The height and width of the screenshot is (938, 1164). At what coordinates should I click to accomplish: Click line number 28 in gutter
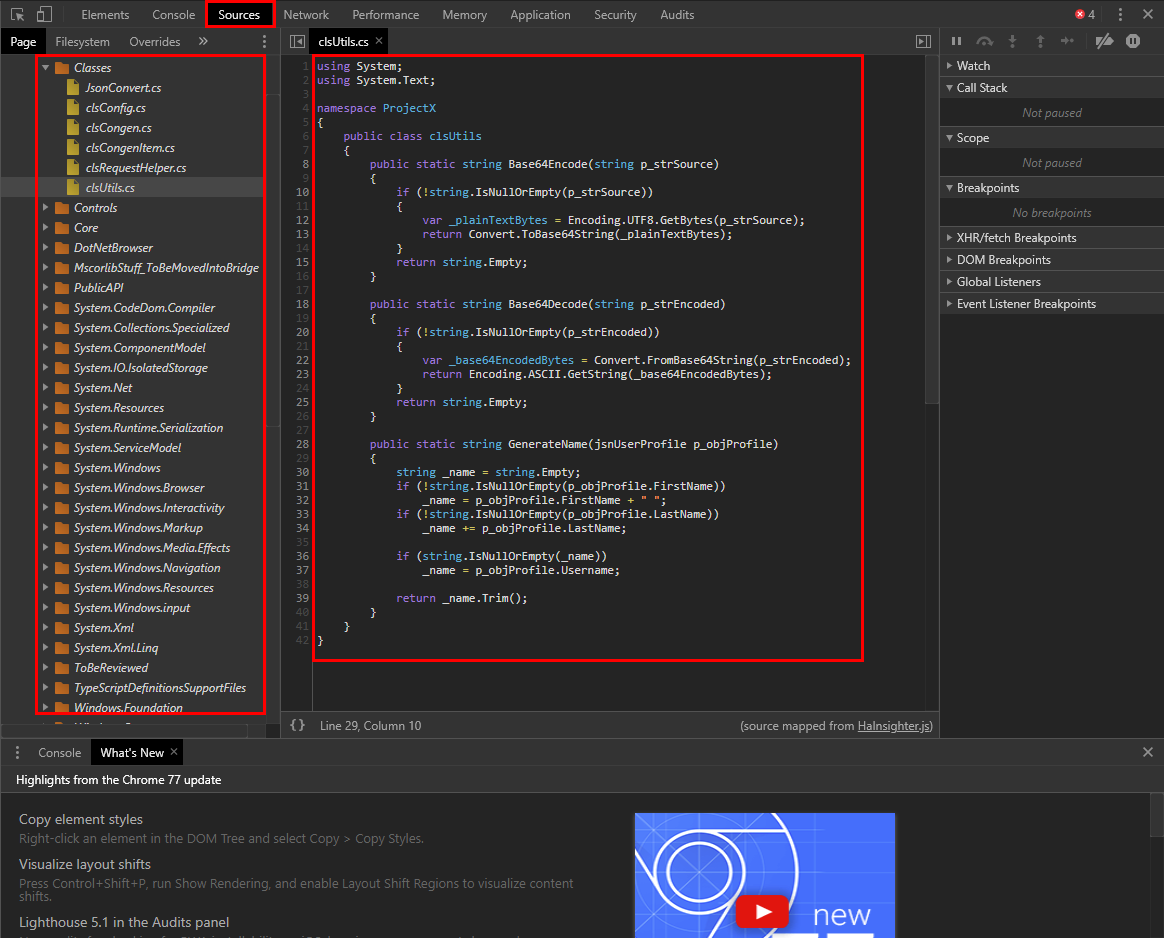click(x=302, y=444)
